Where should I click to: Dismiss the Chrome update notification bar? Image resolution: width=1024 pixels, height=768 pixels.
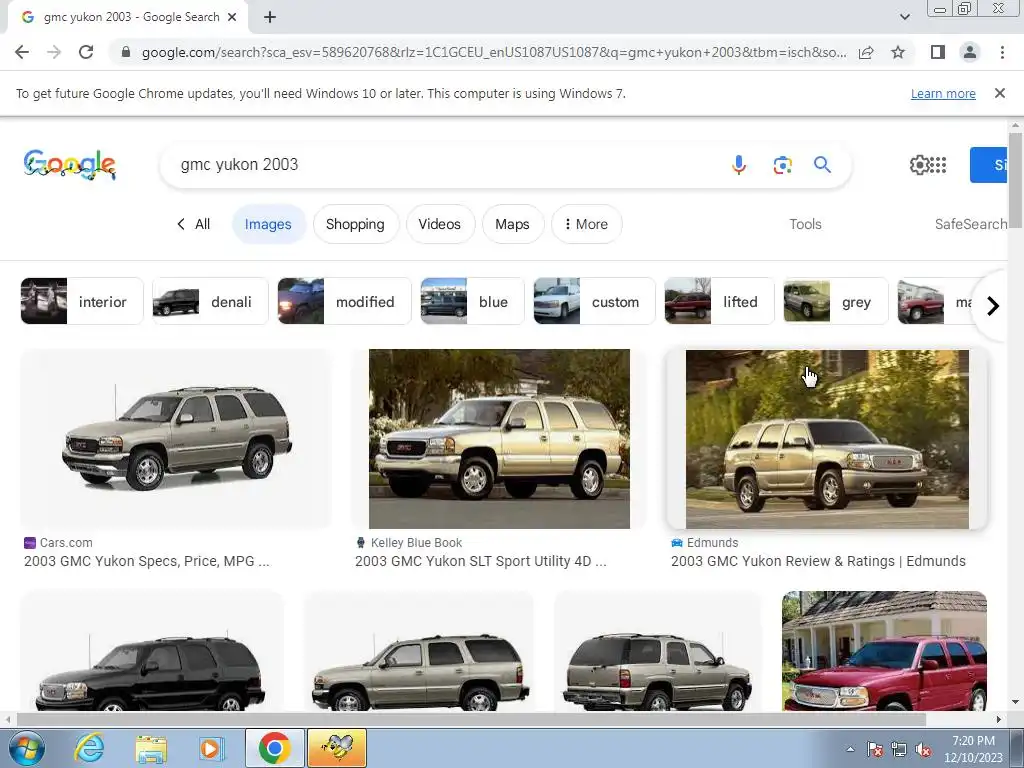tap(1000, 93)
